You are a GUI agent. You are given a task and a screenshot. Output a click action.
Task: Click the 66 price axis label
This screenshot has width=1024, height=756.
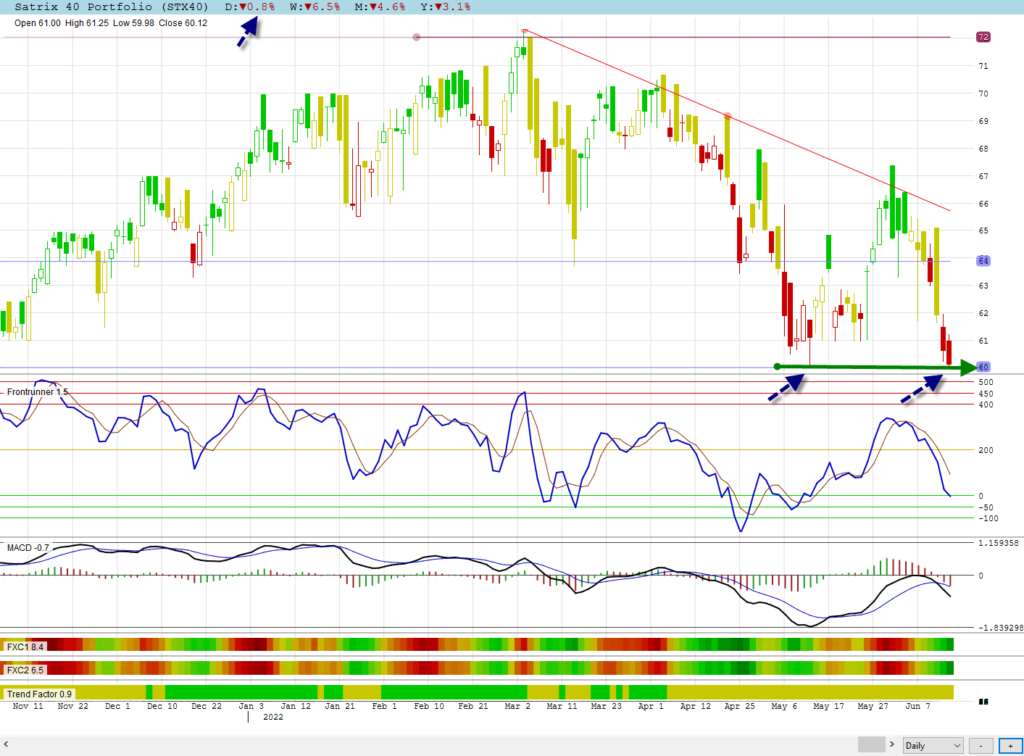click(983, 204)
